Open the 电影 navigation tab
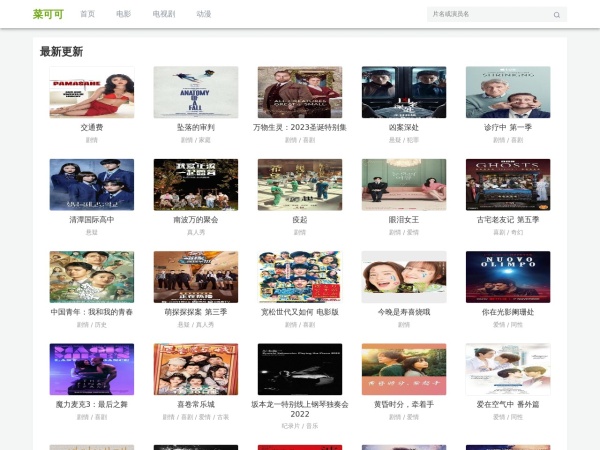600x450 pixels. pos(123,14)
